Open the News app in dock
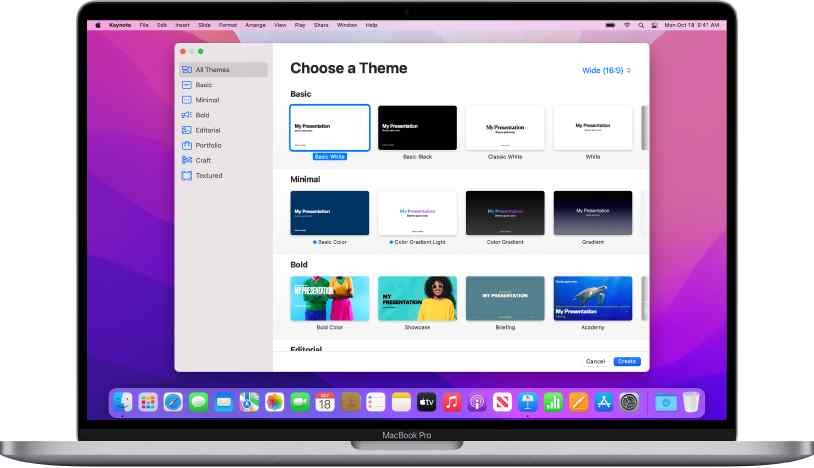Screen dimensions: 814x468 502,402
